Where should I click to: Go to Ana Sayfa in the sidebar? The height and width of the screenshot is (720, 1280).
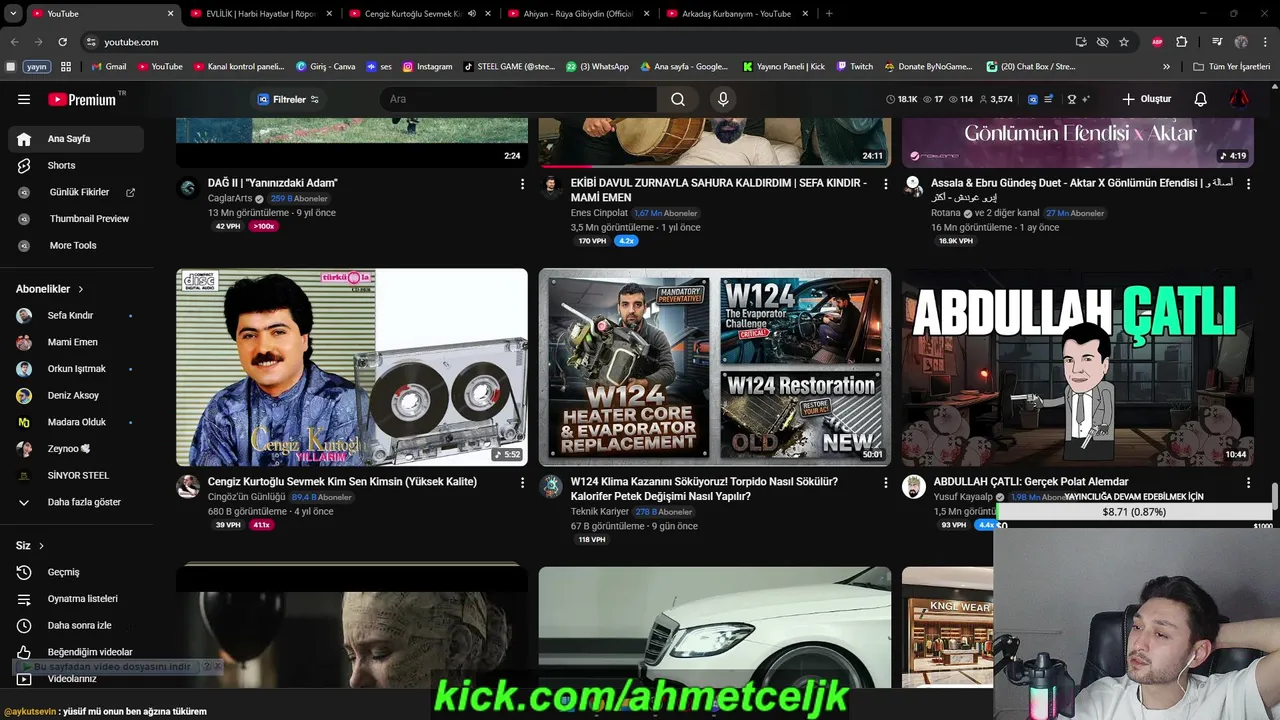(76, 139)
